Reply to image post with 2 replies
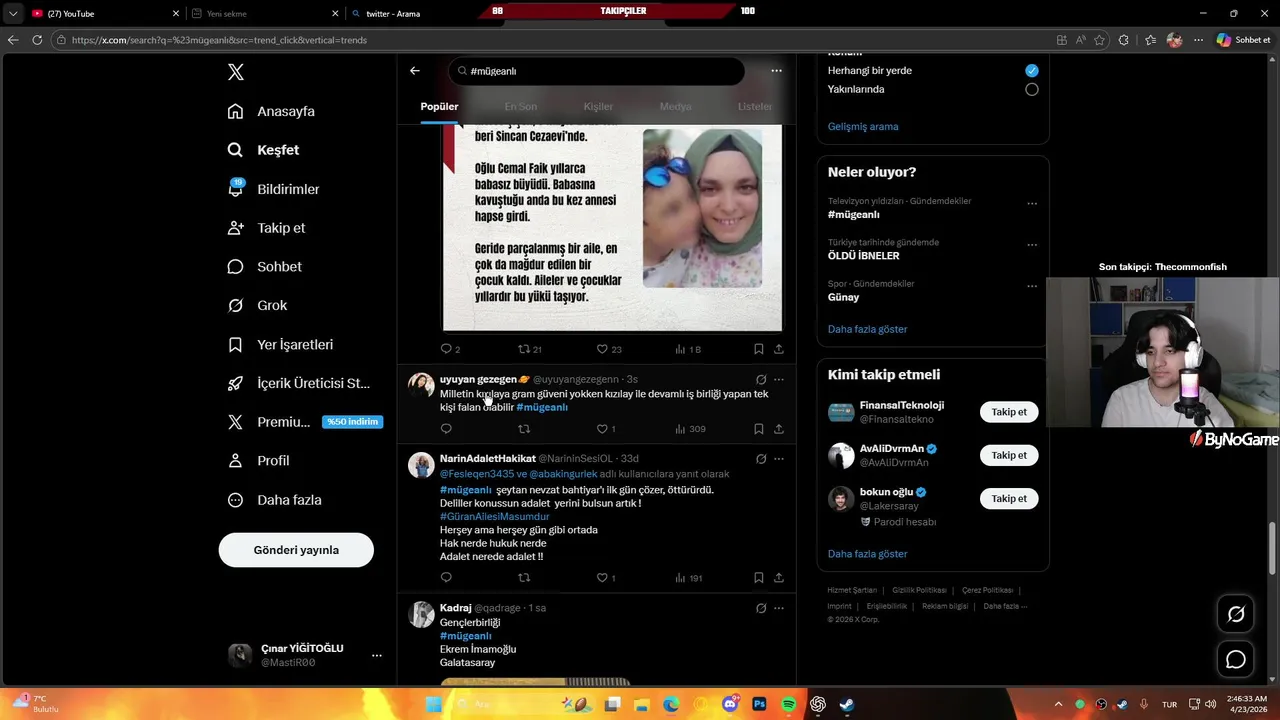Image resolution: width=1280 pixels, height=720 pixels. (450, 349)
